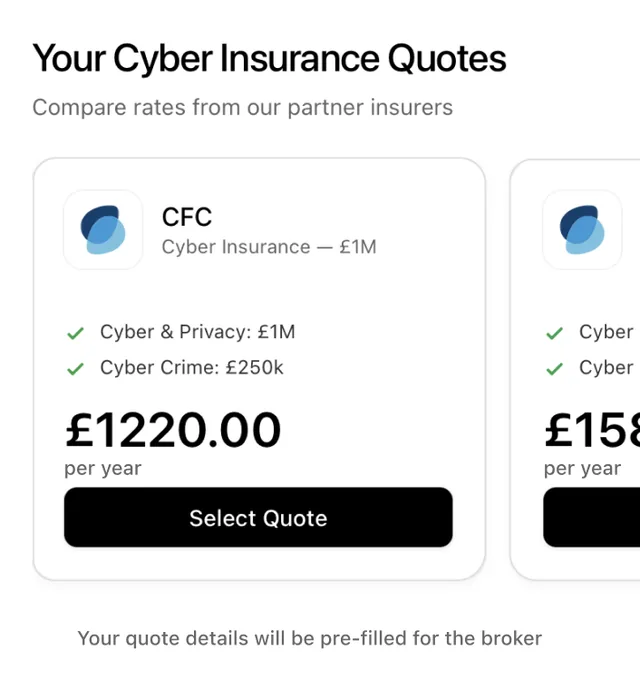Click the pre-filled broker details note
The height and width of the screenshot is (699, 640).
tap(310, 638)
